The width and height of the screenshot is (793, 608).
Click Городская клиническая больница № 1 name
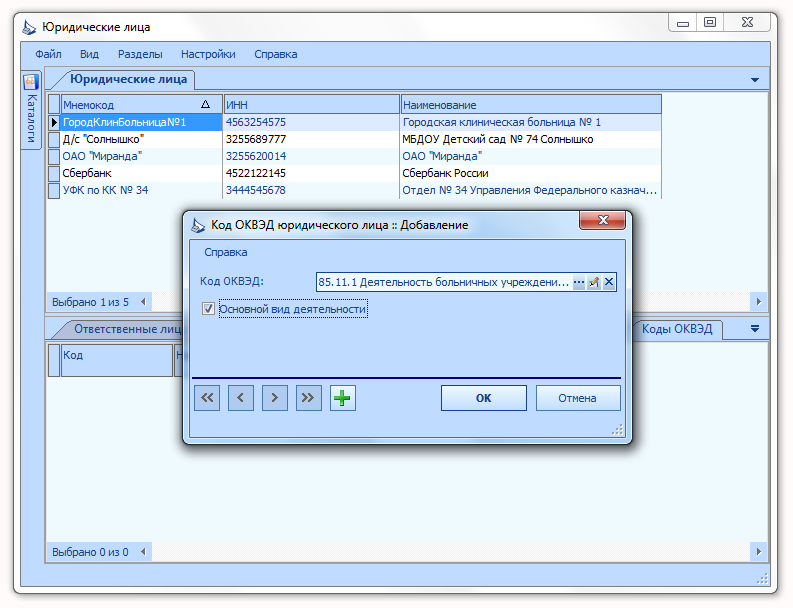[x=502, y=122]
